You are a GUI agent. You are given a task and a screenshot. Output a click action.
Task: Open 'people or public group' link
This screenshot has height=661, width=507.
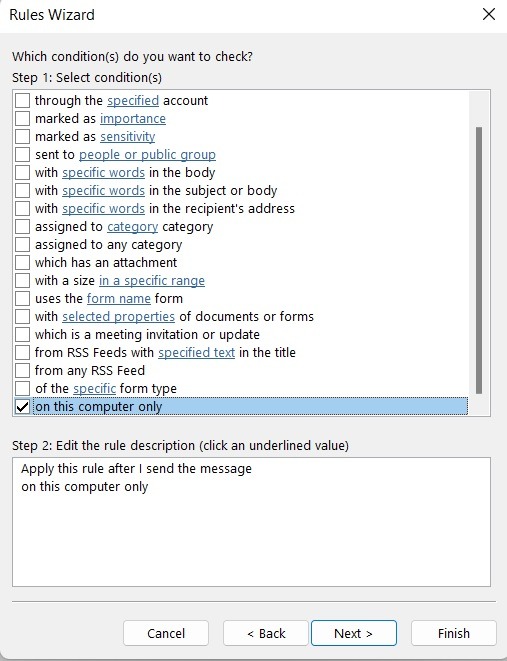click(x=148, y=155)
